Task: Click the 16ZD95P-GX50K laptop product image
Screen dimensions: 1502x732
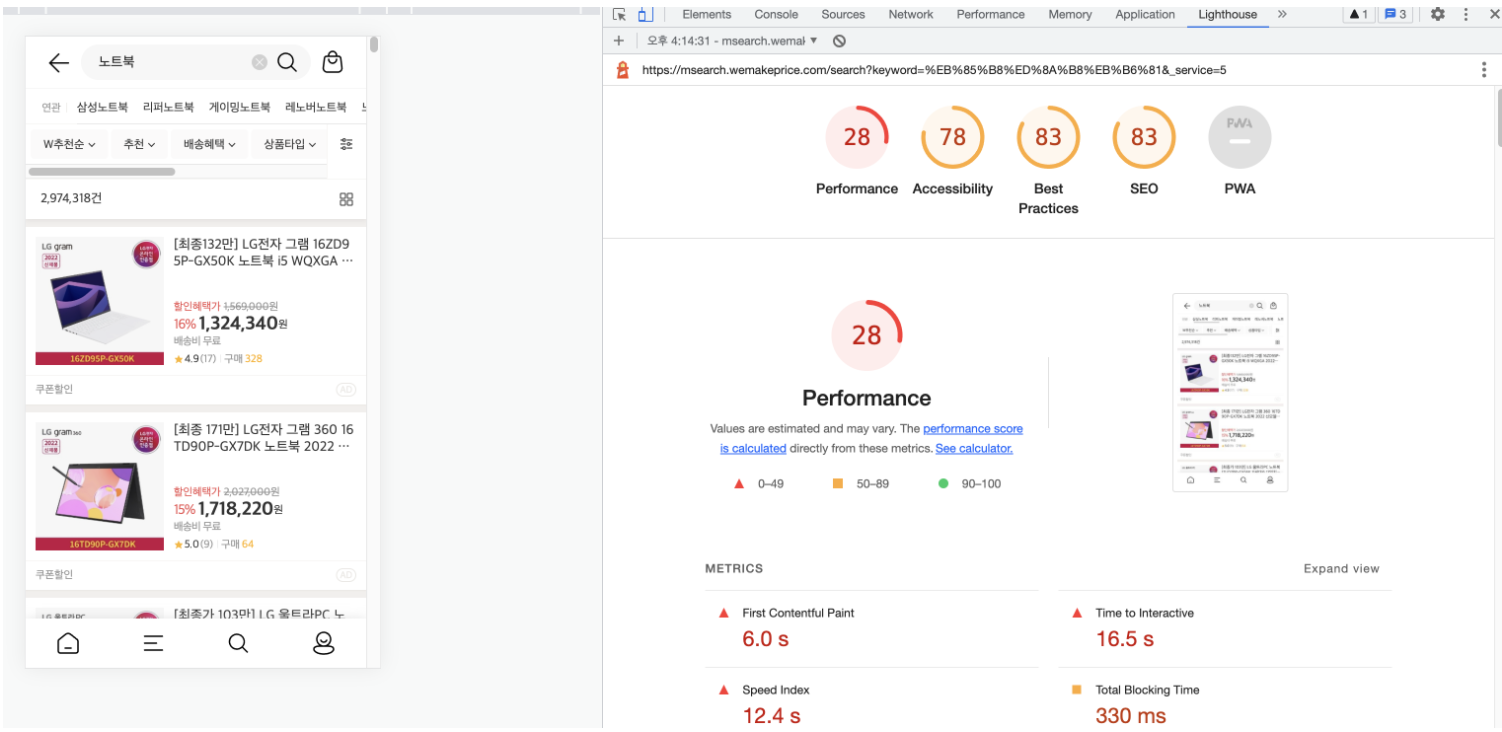Action: point(100,300)
